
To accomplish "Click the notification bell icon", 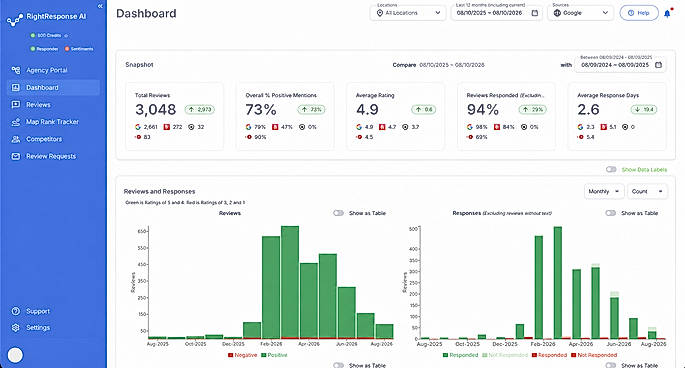I will [667, 14].
